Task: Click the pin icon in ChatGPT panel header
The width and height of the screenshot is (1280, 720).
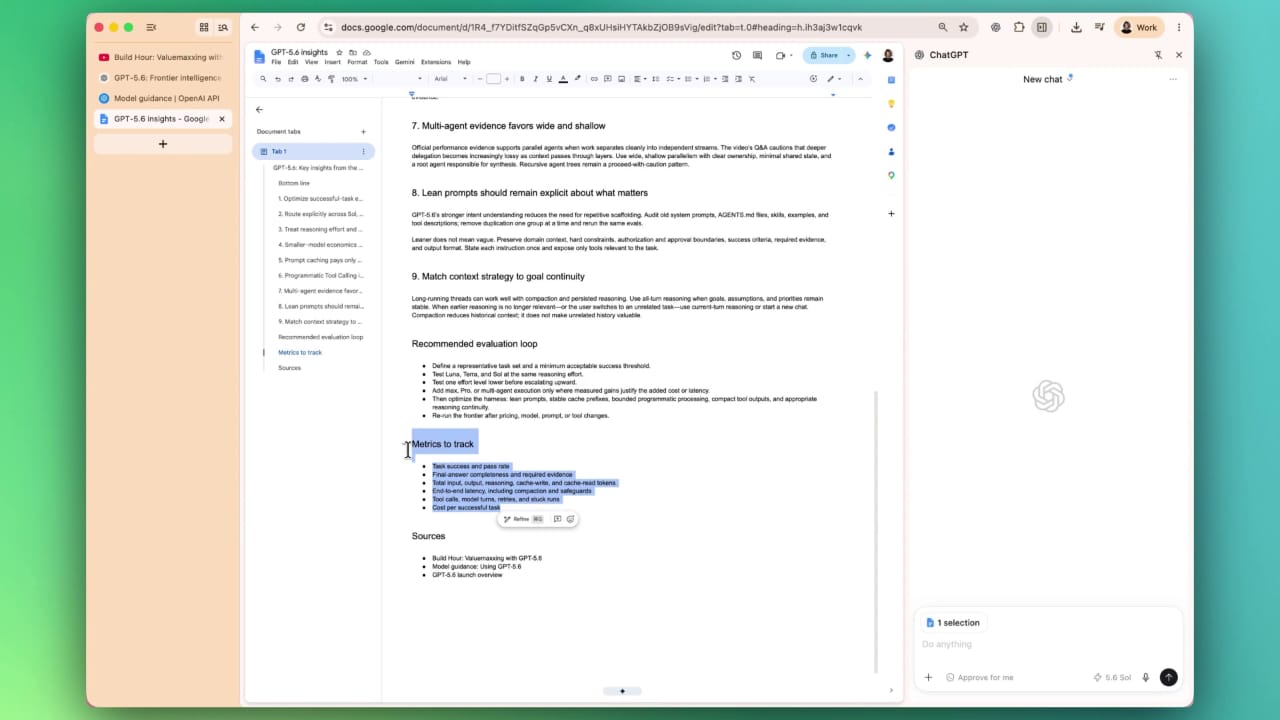Action: [1158, 55]
